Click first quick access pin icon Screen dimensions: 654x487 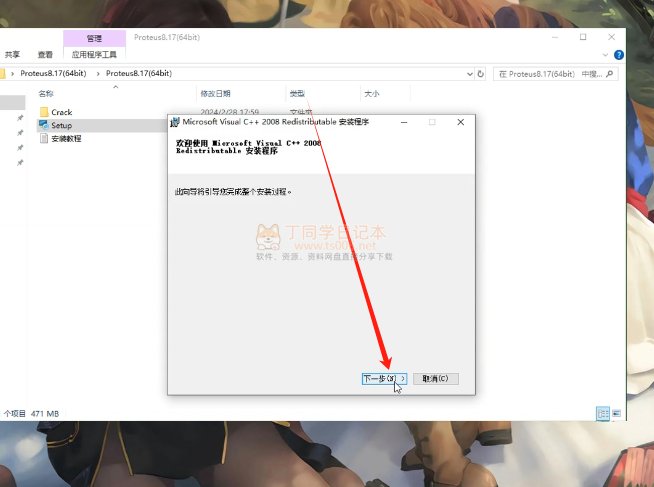point(20,118)
